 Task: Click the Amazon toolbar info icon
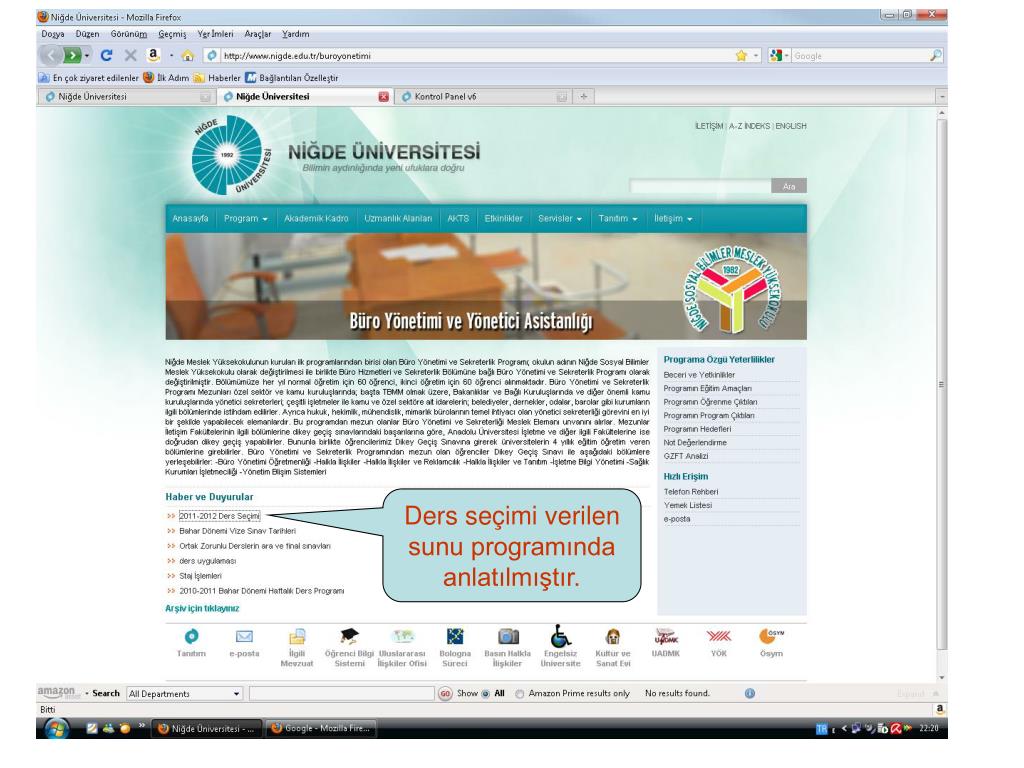(750, 694)
